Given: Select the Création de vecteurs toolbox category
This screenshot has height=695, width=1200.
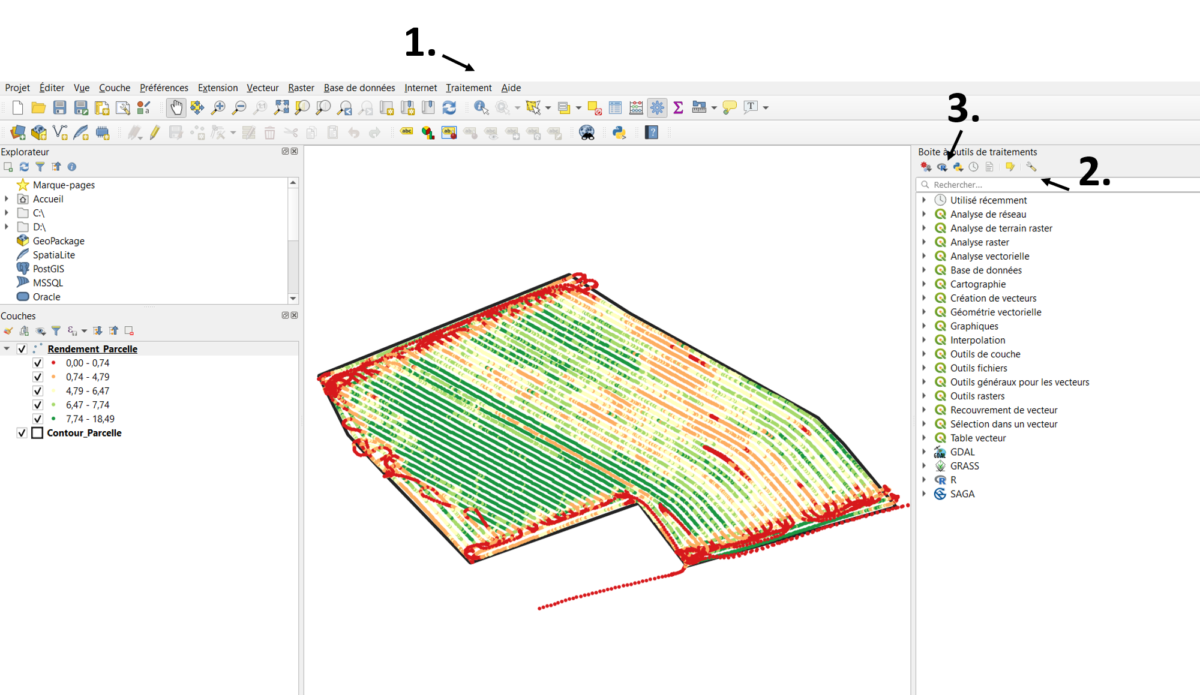Looking at the screenshot, I should pyautogui.click(x=994, y=298).
